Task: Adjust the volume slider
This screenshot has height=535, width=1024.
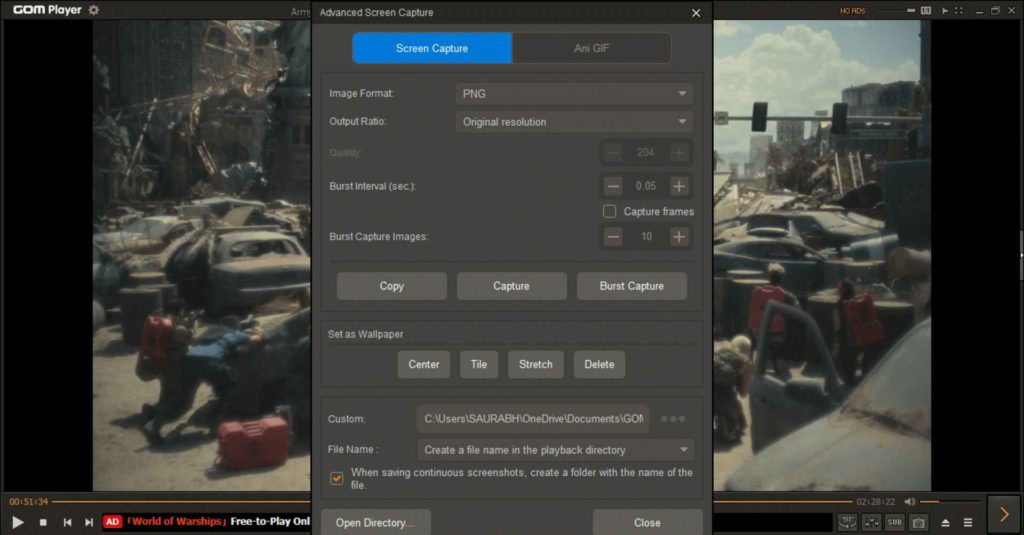Action: [950, 502]
